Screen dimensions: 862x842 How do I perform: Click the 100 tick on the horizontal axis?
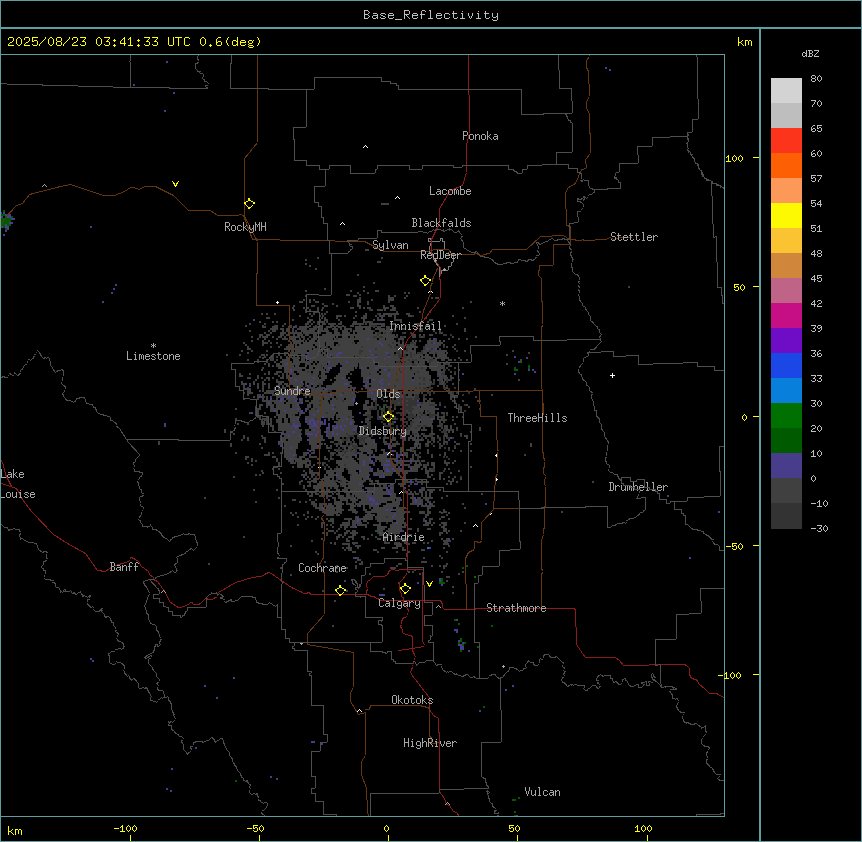643,828
